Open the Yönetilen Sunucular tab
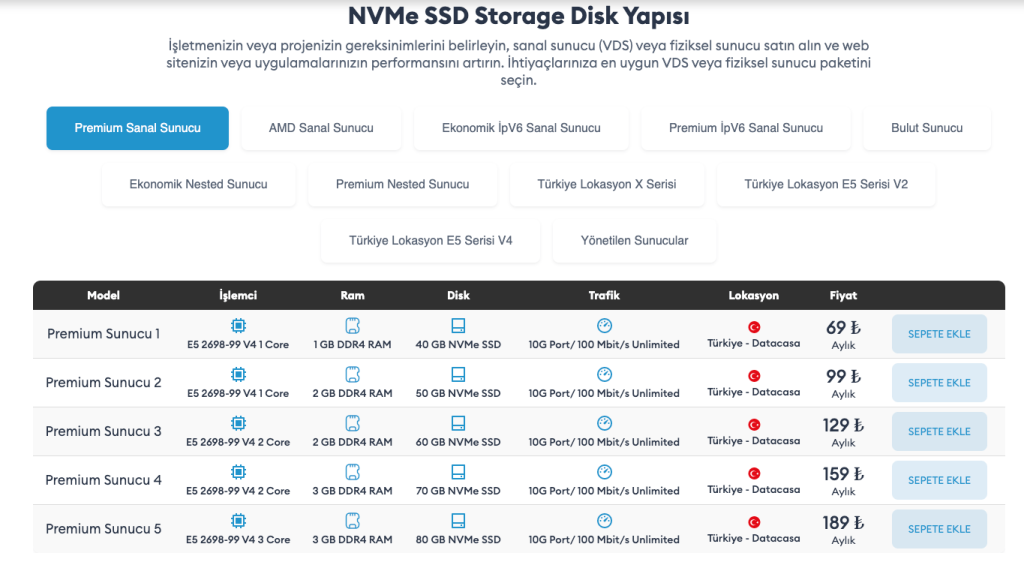 [635, 240]
